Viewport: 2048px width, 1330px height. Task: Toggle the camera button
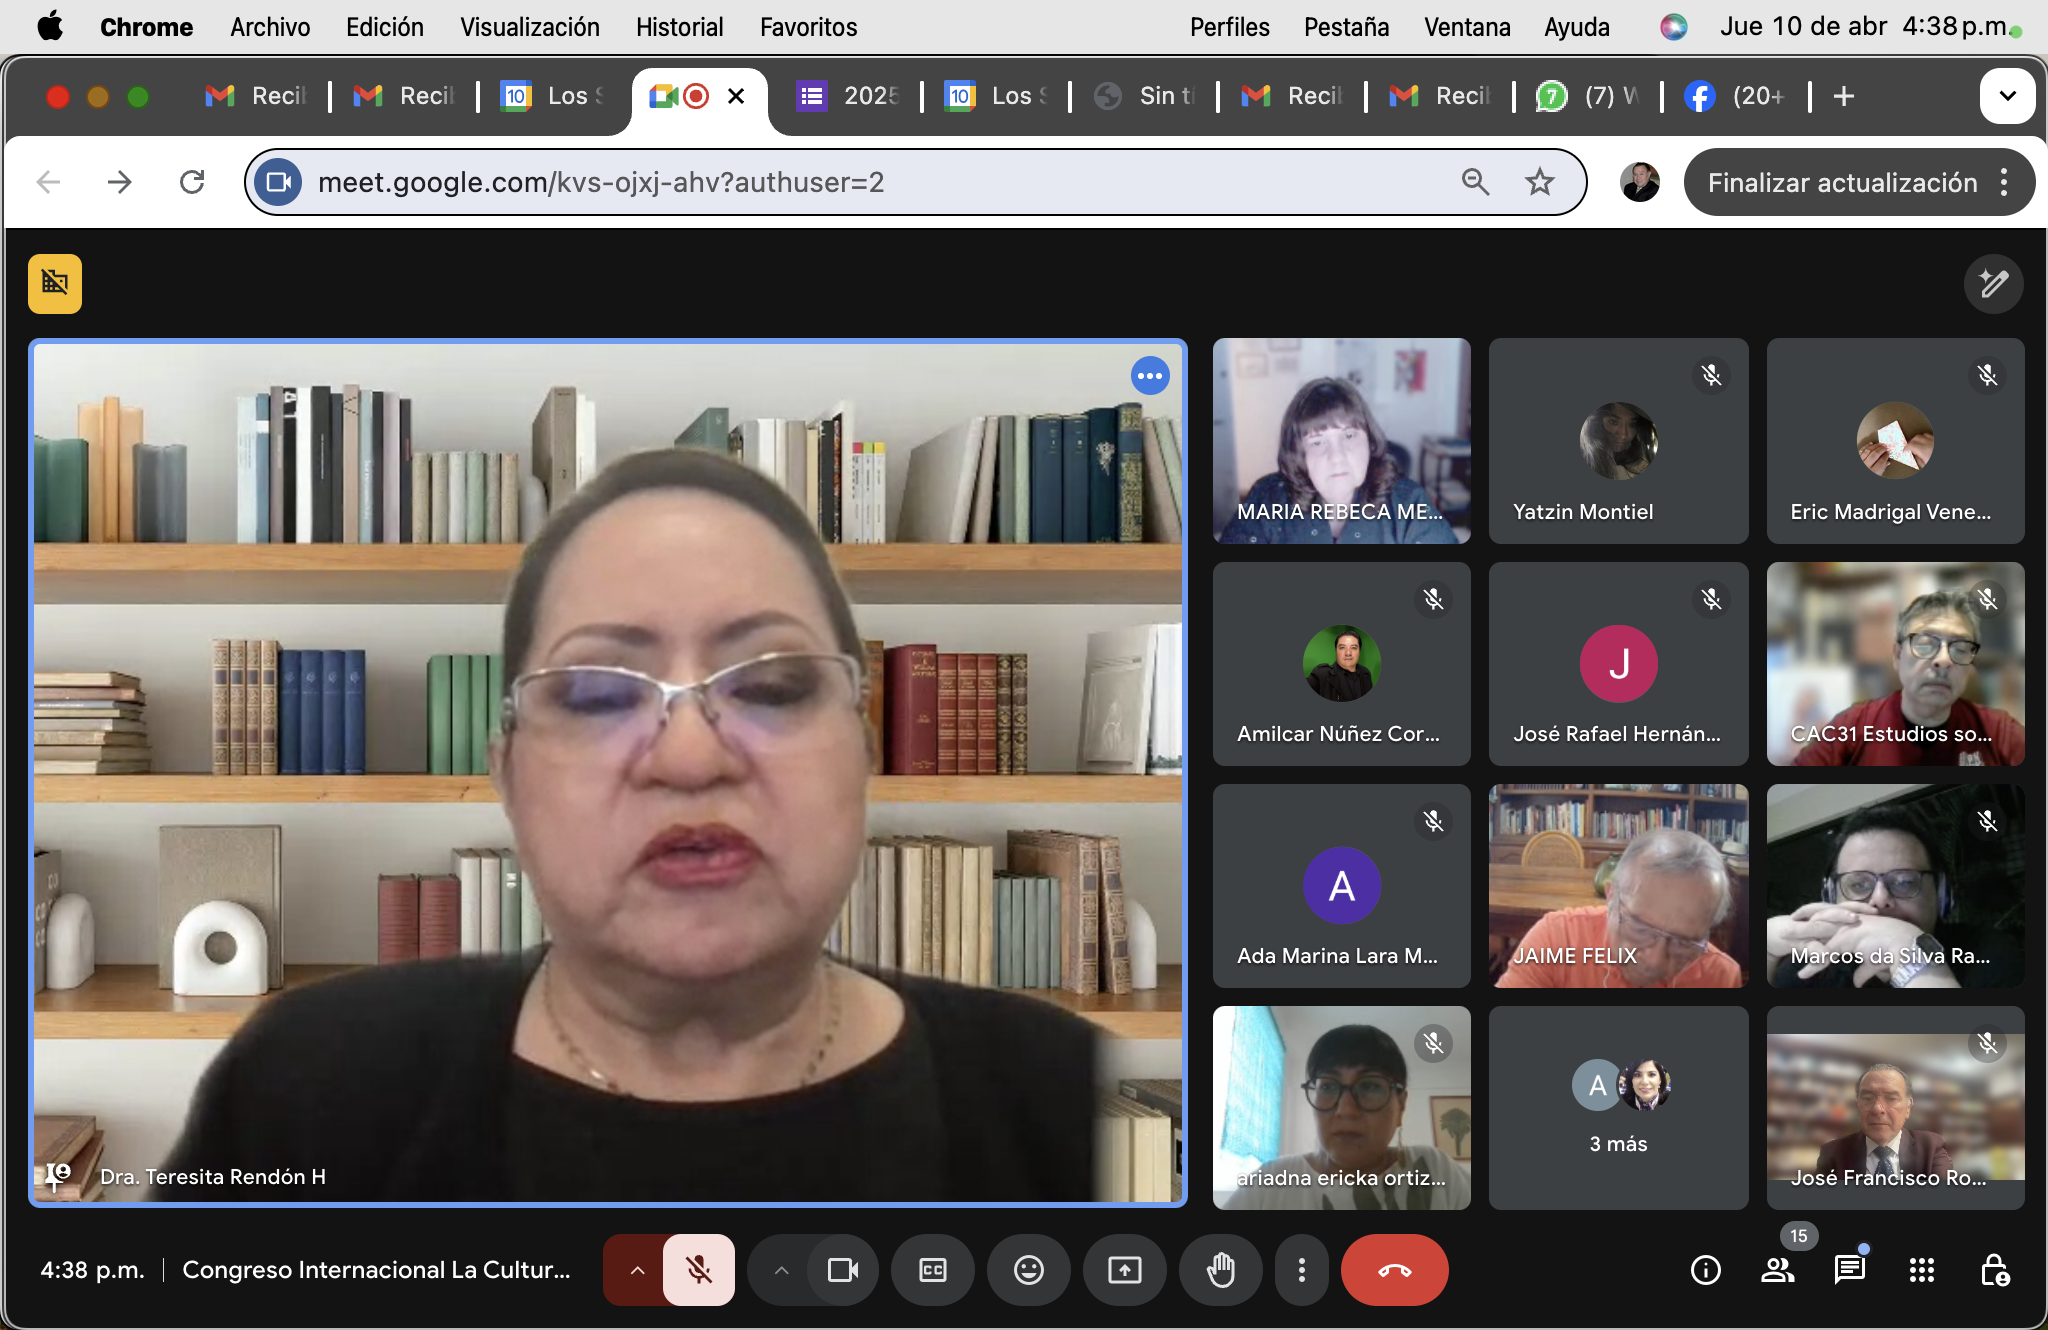point(843,1270)
